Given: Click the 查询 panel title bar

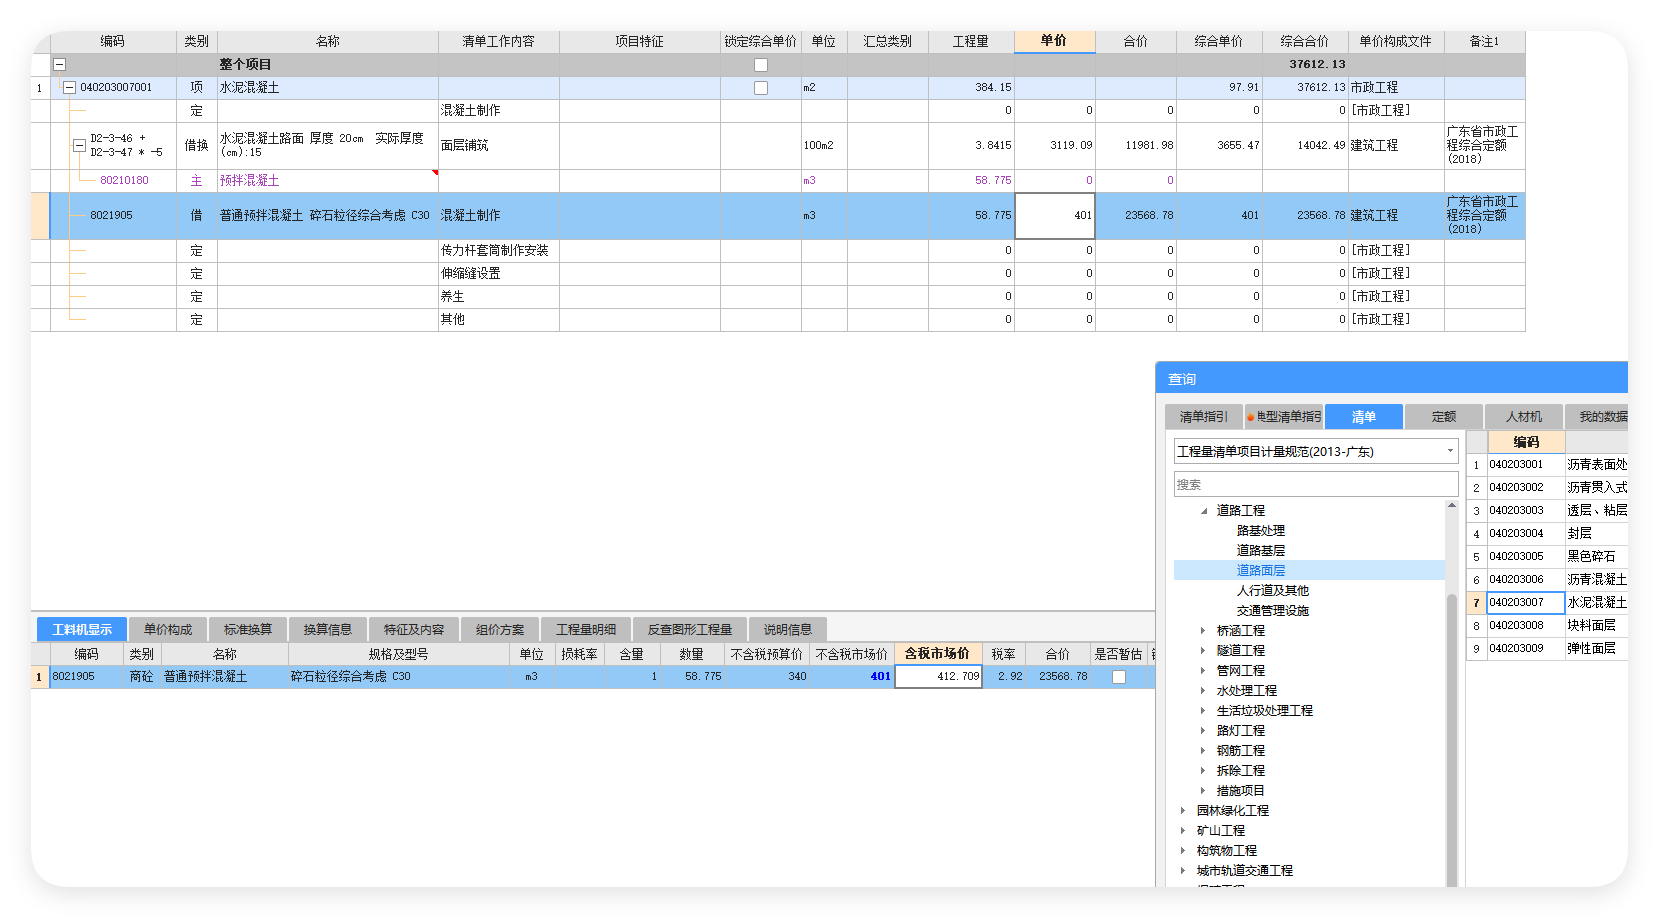Looking at the screenshot, I should pos(1391,379).
